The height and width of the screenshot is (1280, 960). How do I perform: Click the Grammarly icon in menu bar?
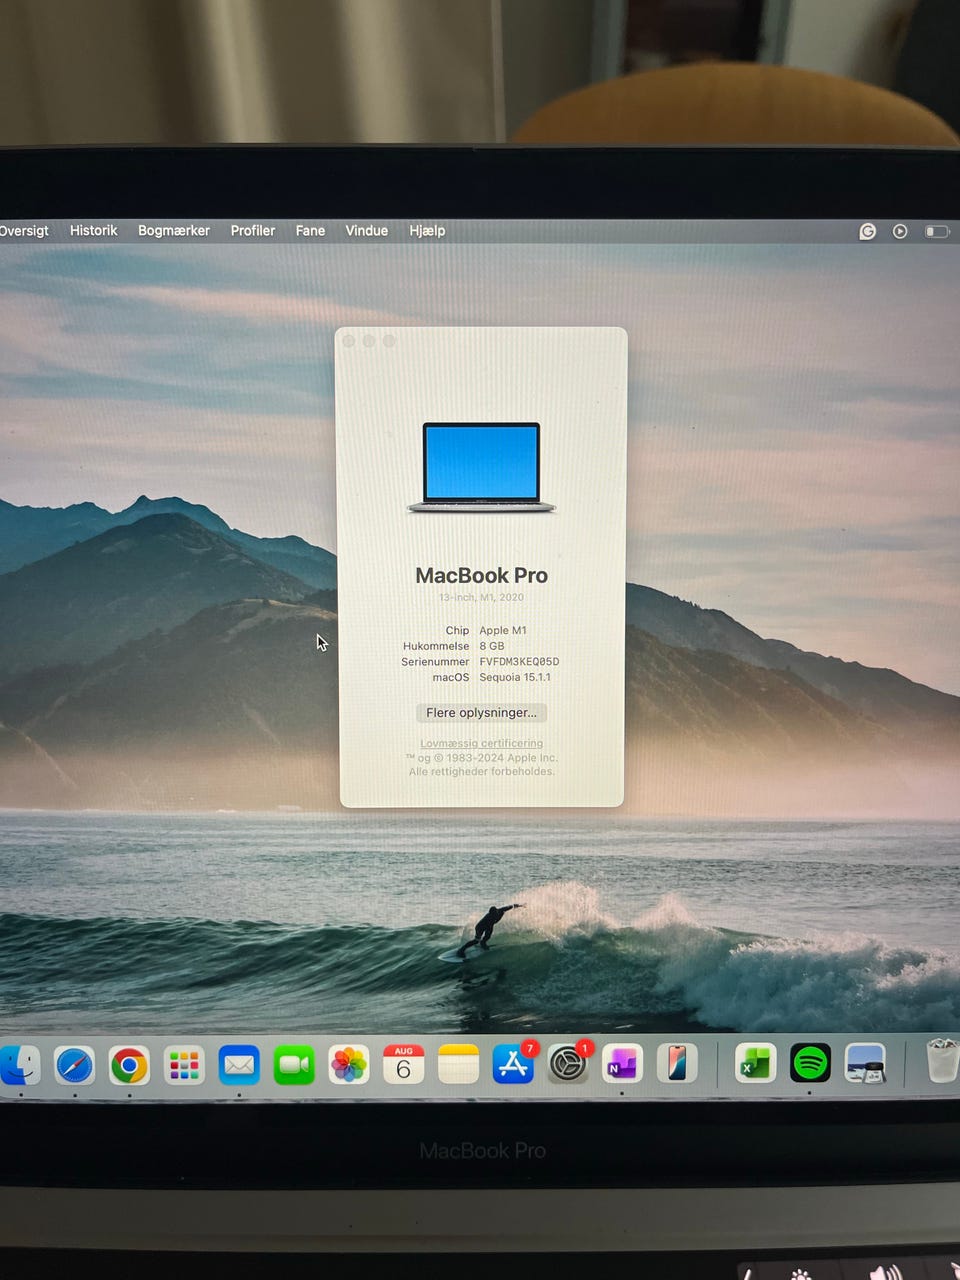pos(867,231)
